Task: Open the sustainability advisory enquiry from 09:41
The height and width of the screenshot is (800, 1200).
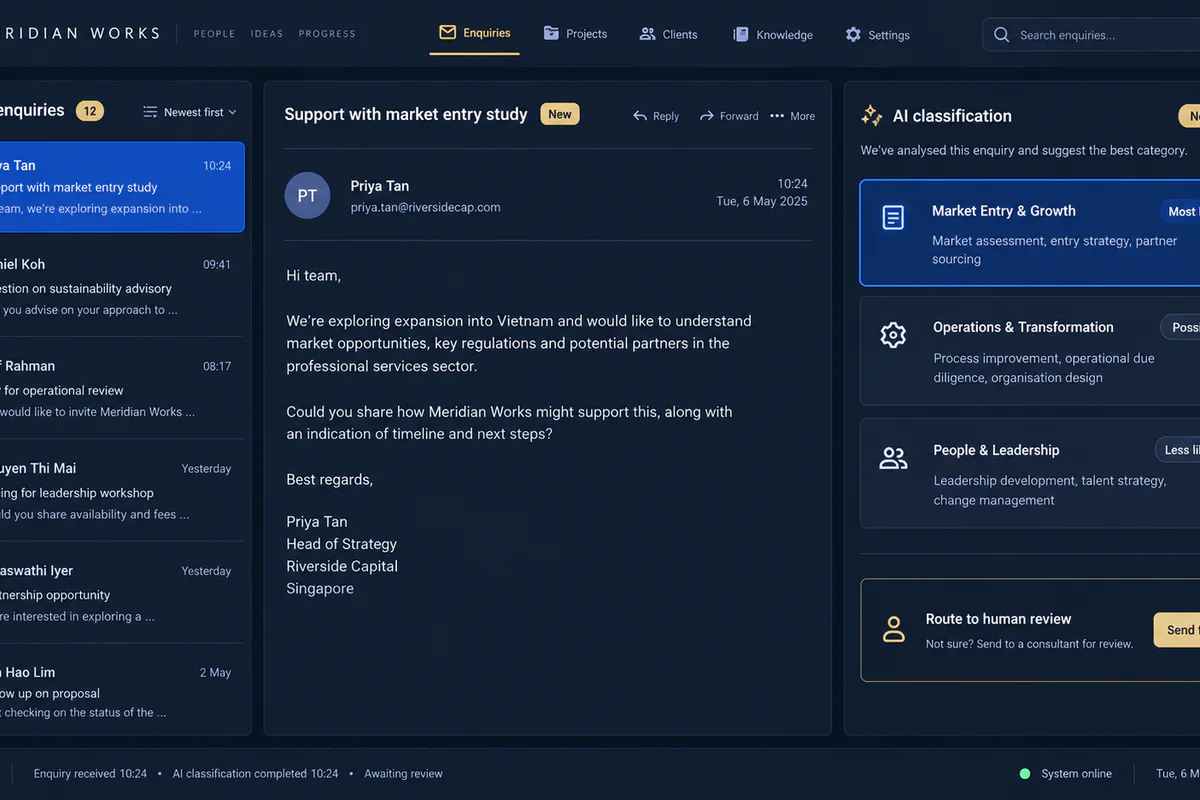Action: (122, 287)
